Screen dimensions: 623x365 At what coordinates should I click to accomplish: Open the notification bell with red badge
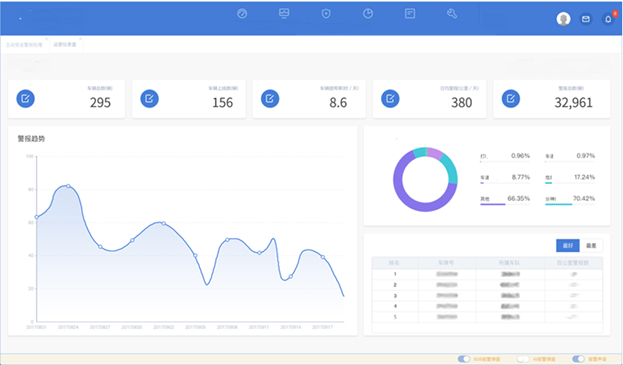point(608,19)
